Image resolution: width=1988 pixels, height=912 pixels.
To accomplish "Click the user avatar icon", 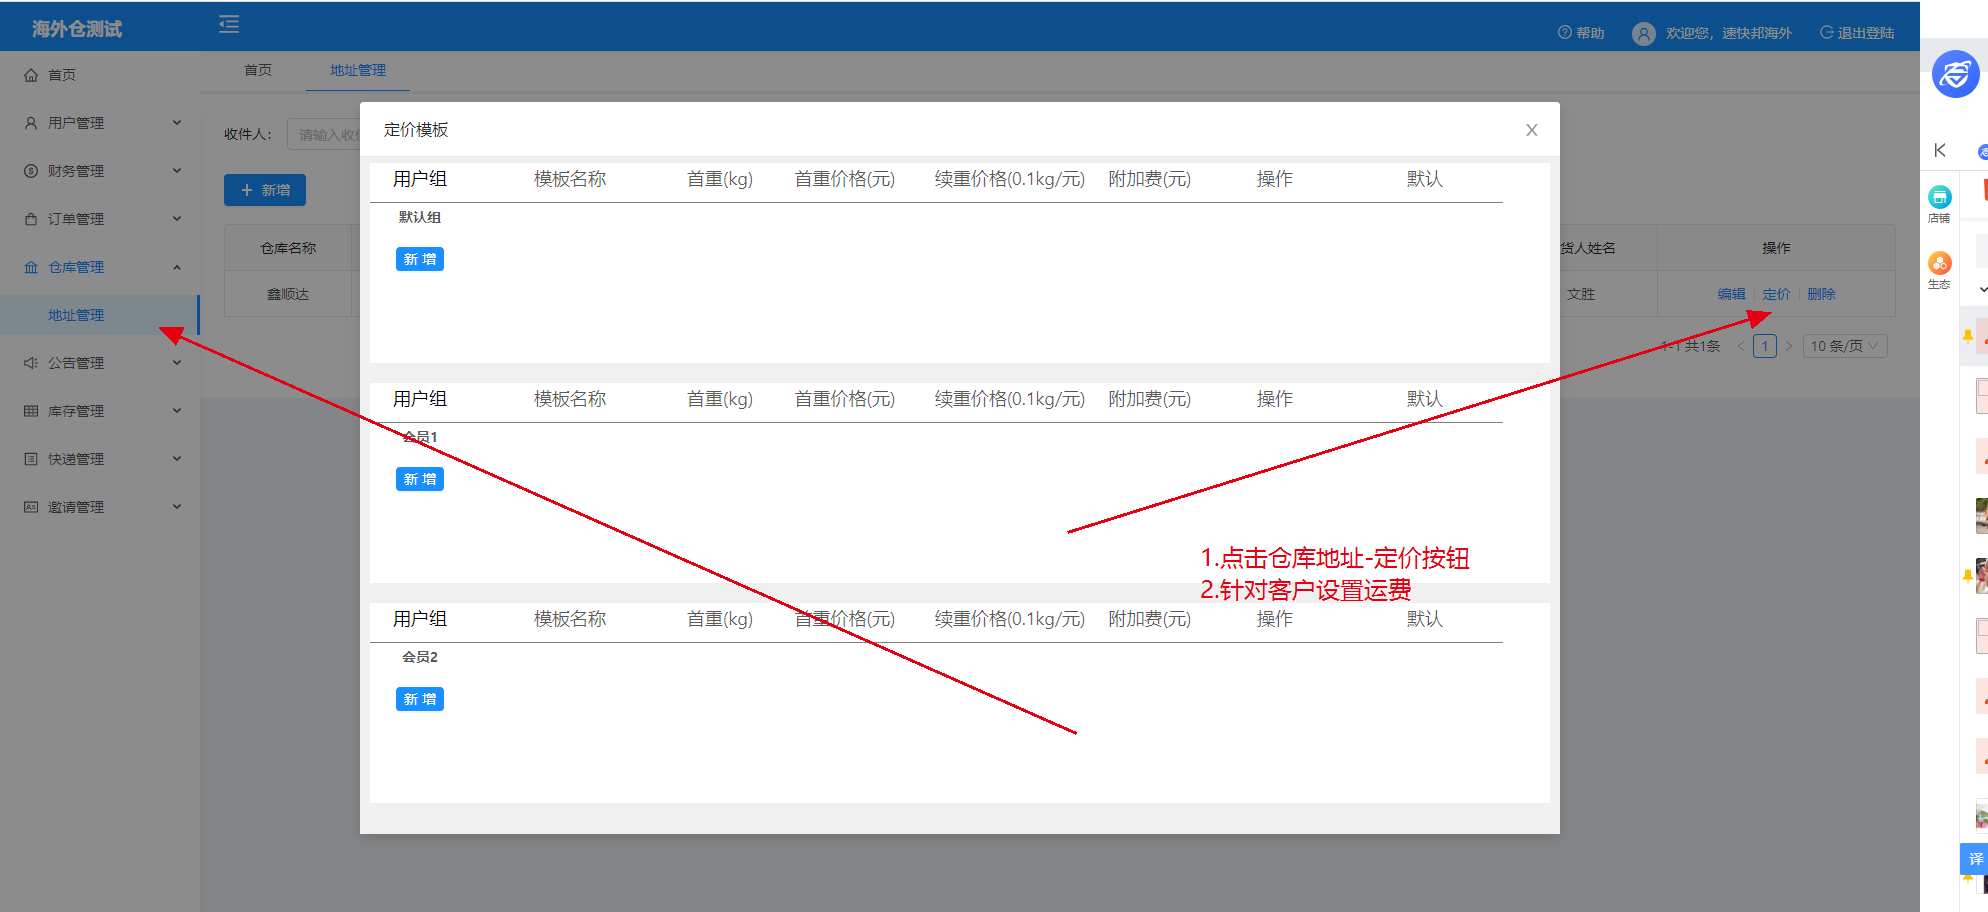I will coord(1643,33).
